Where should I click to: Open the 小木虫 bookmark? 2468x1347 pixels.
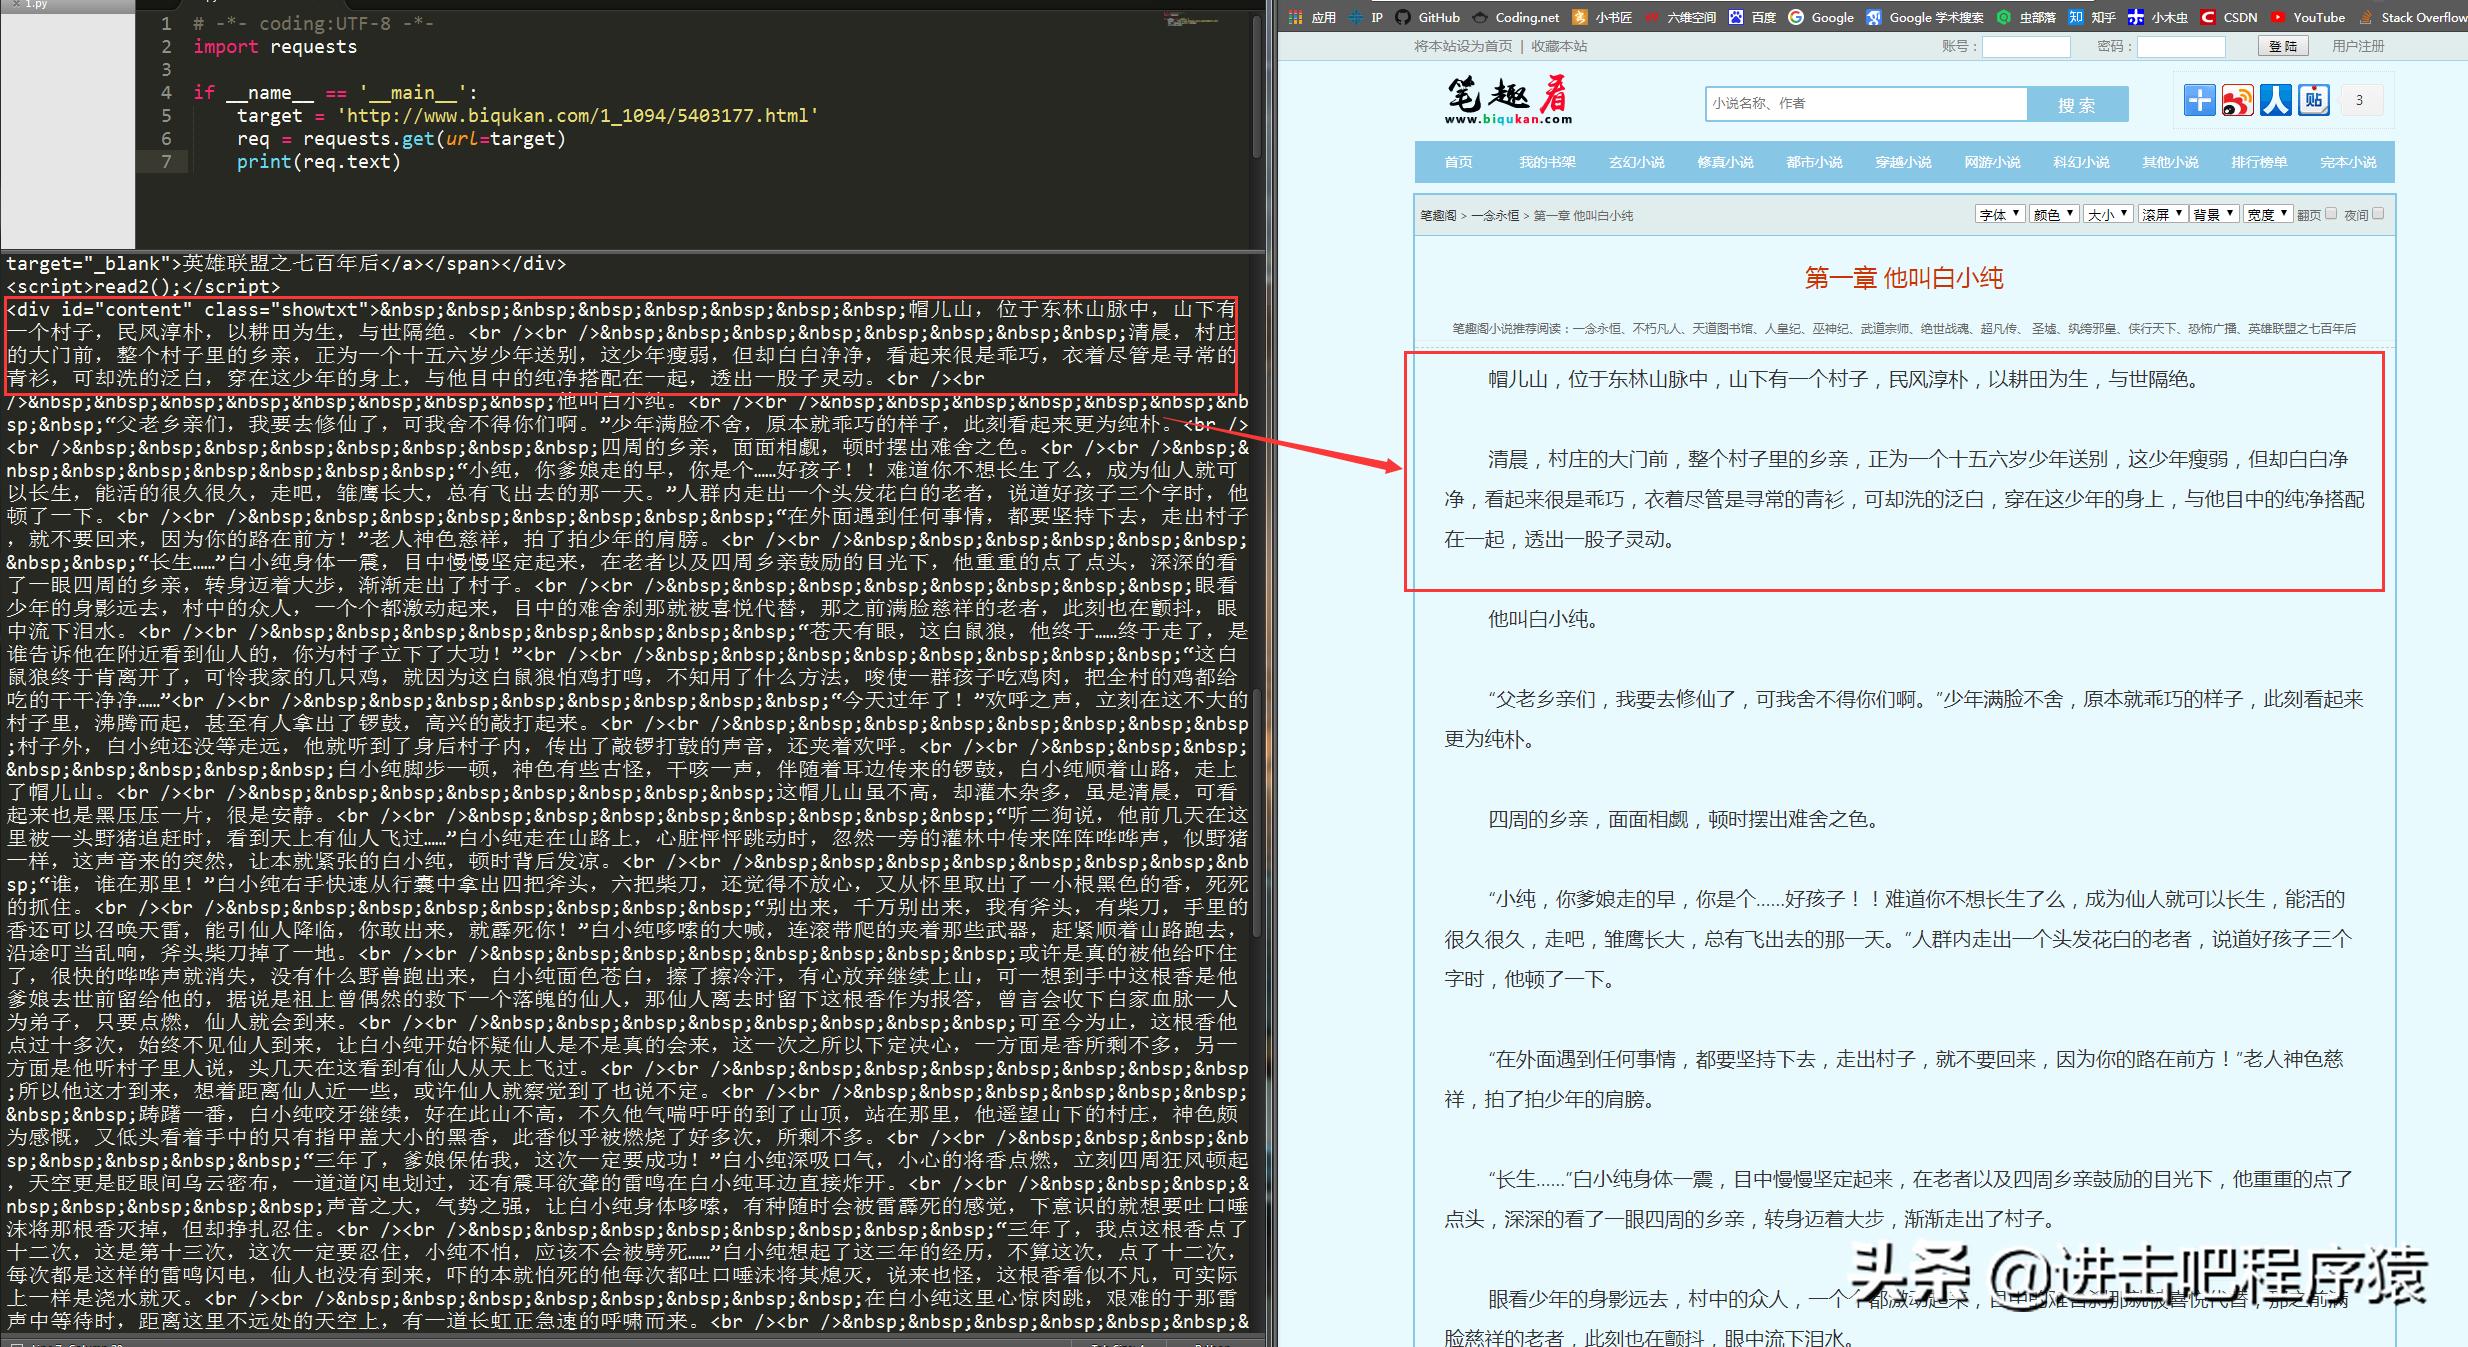tap(2157, 17)
